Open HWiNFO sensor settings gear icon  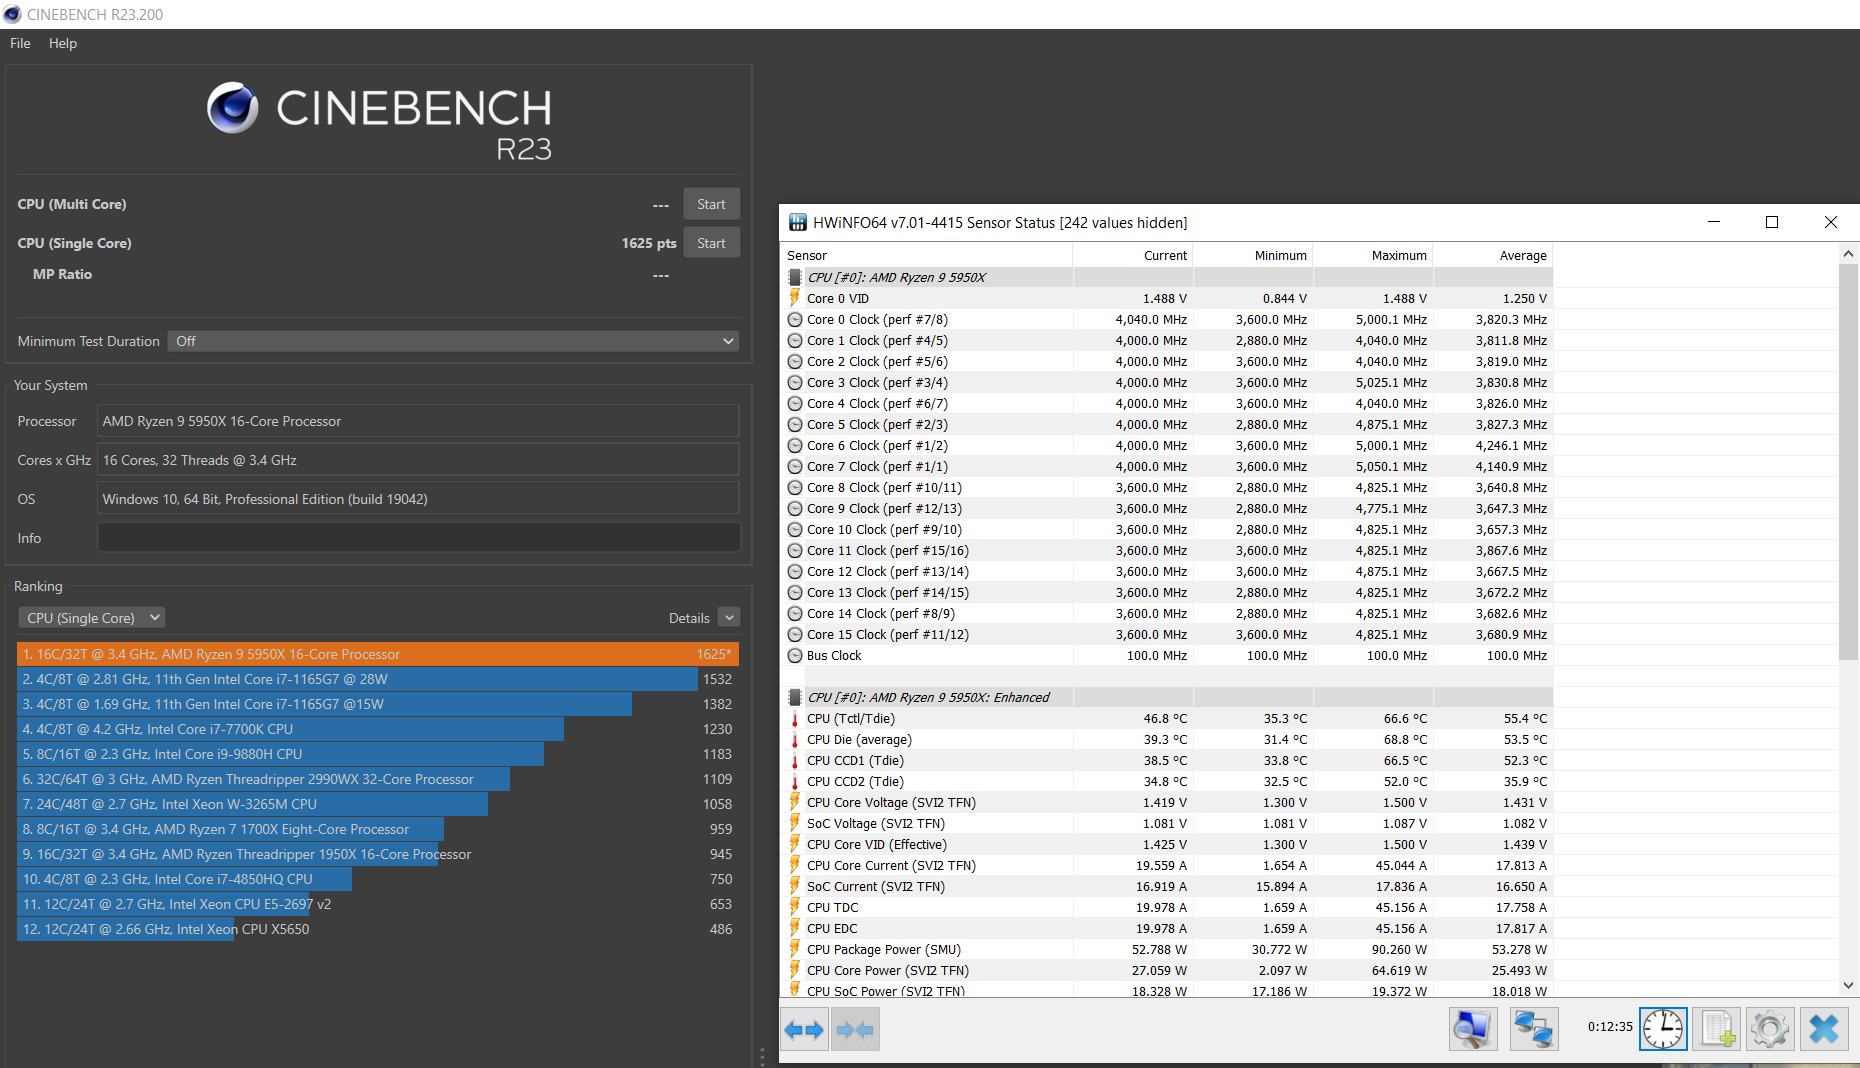[x=1770, y=1029]
